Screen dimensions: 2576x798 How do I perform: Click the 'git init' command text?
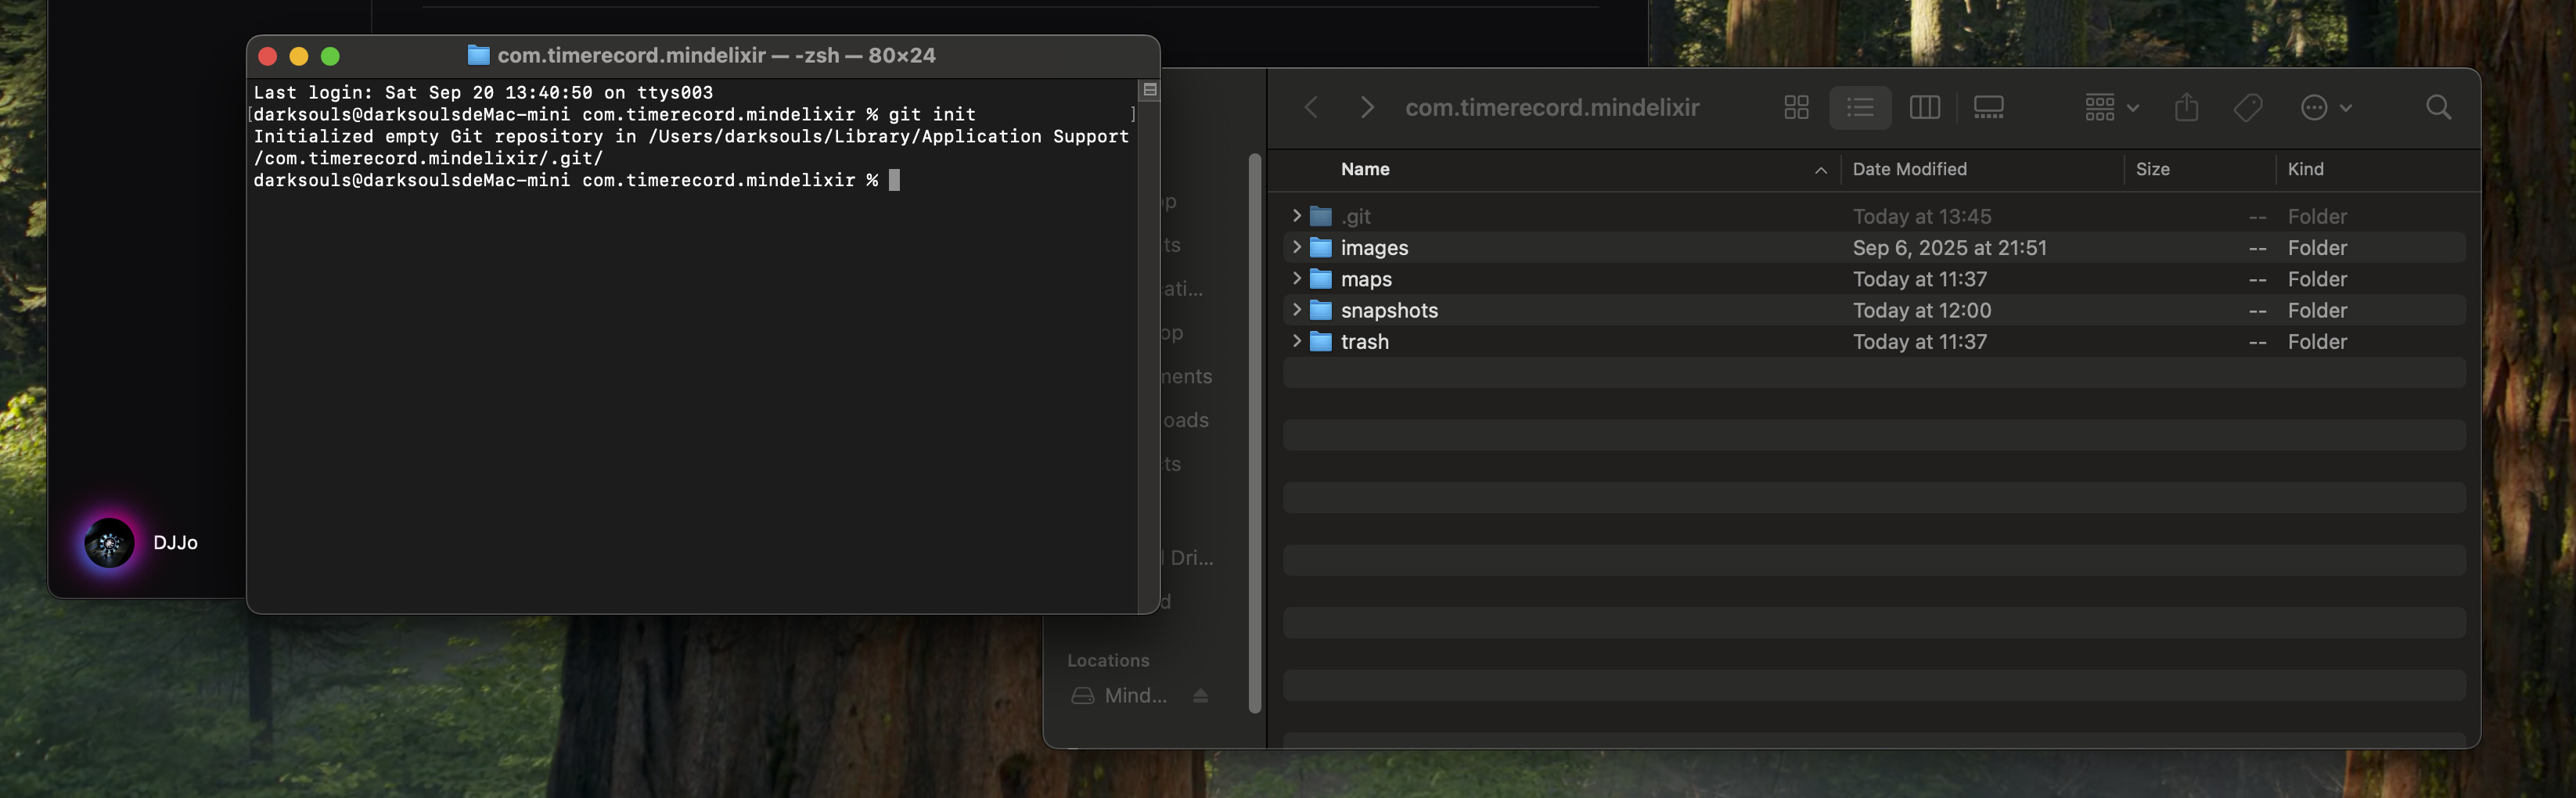tap(932, 114)
